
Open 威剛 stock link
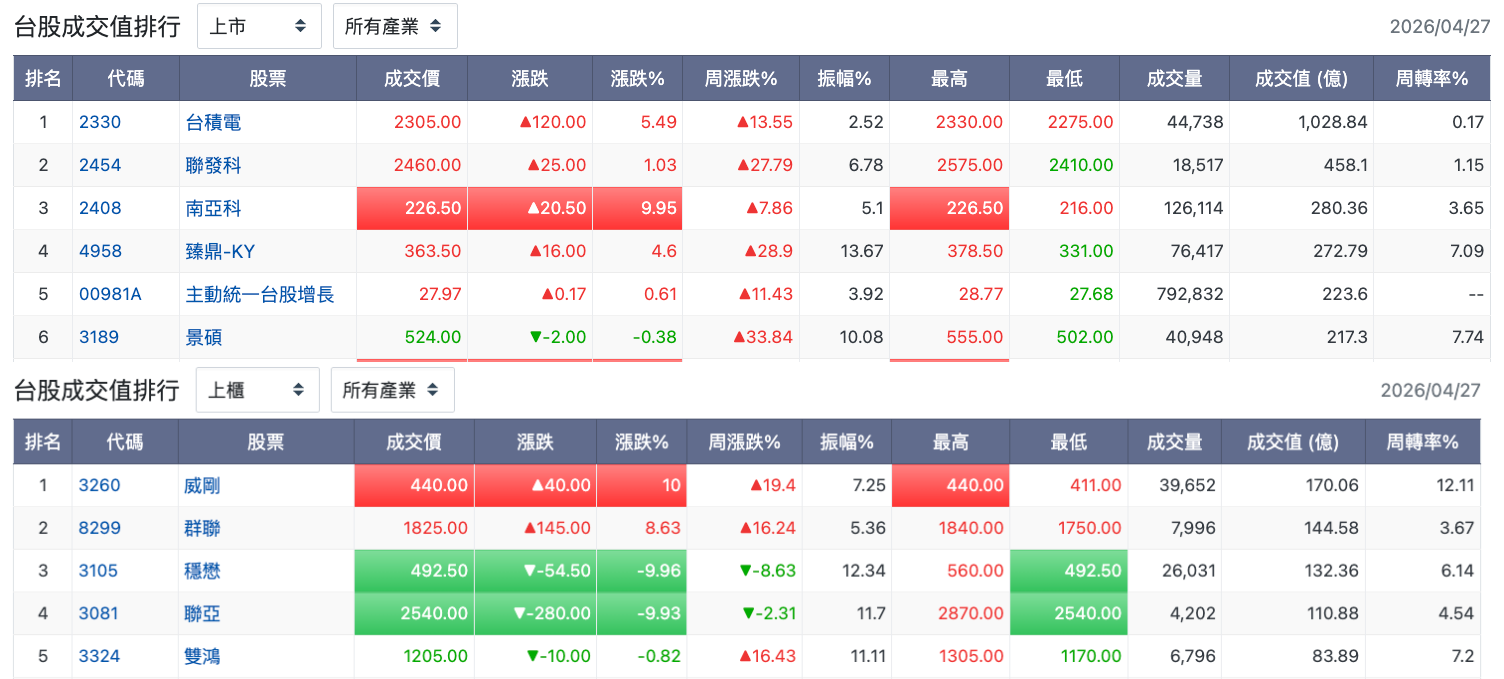[x=202, y=485]
